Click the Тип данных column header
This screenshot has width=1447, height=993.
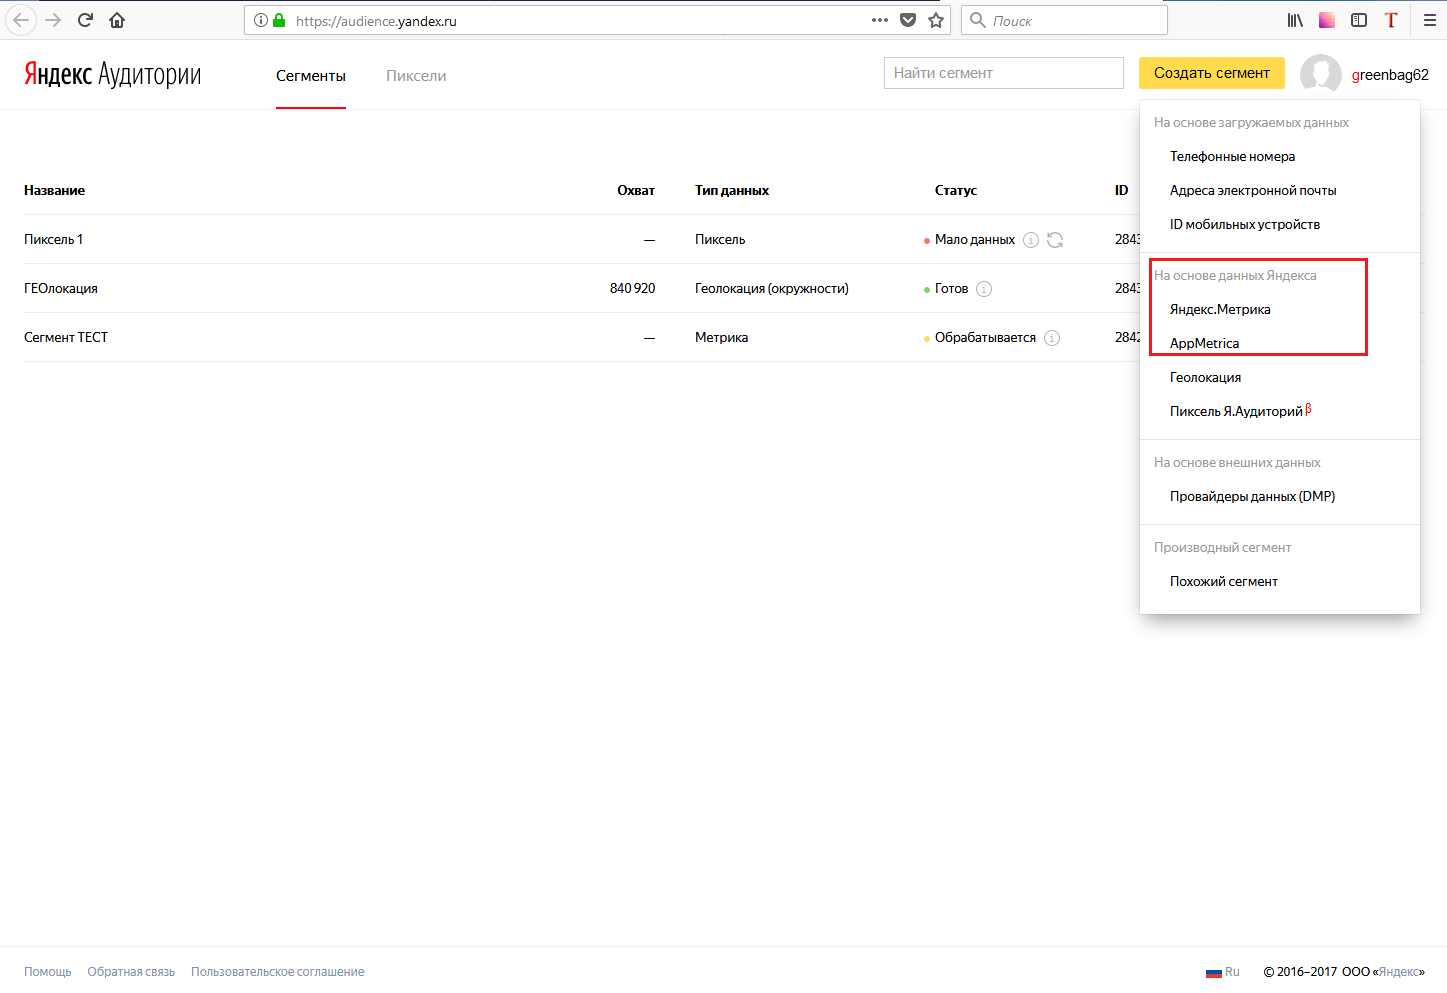732,191
